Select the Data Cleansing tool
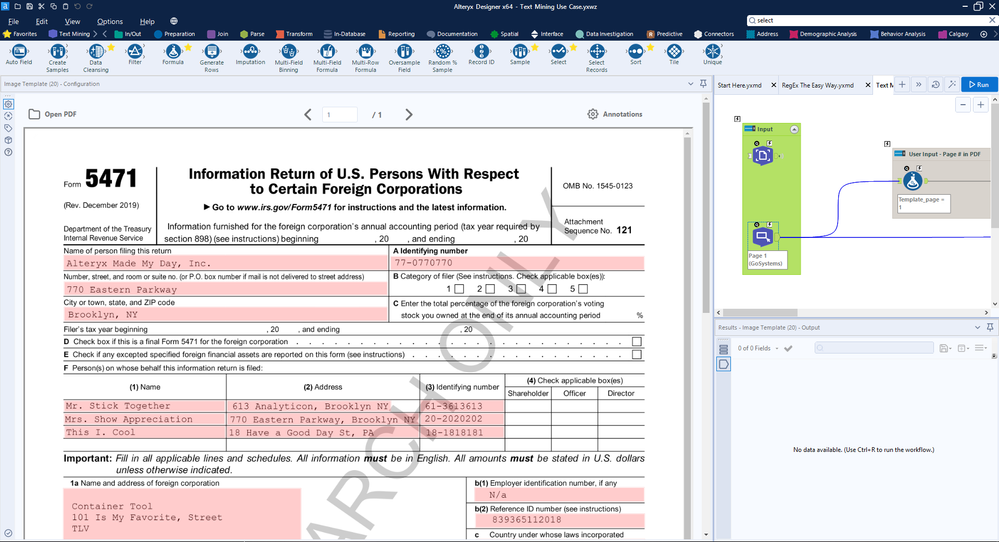999x542 pixels. point(96,58)
